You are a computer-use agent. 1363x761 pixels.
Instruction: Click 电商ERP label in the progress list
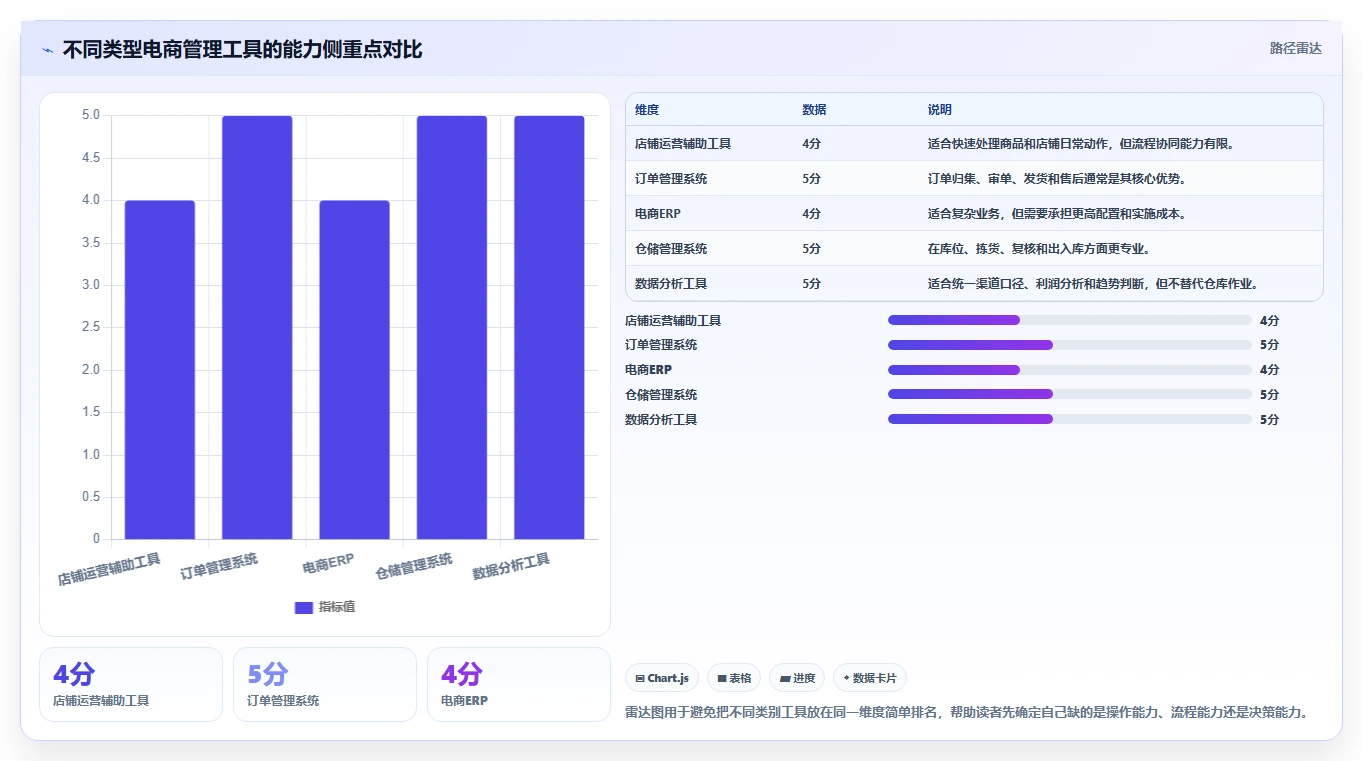coord(648,370)
